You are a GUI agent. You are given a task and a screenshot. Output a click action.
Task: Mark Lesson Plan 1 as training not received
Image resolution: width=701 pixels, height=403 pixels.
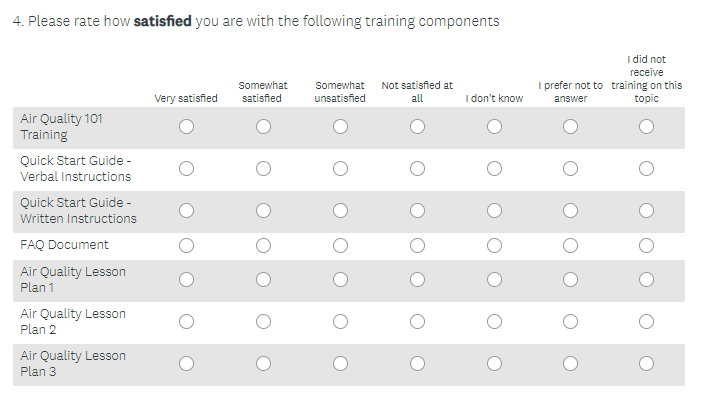click(647, 280)
